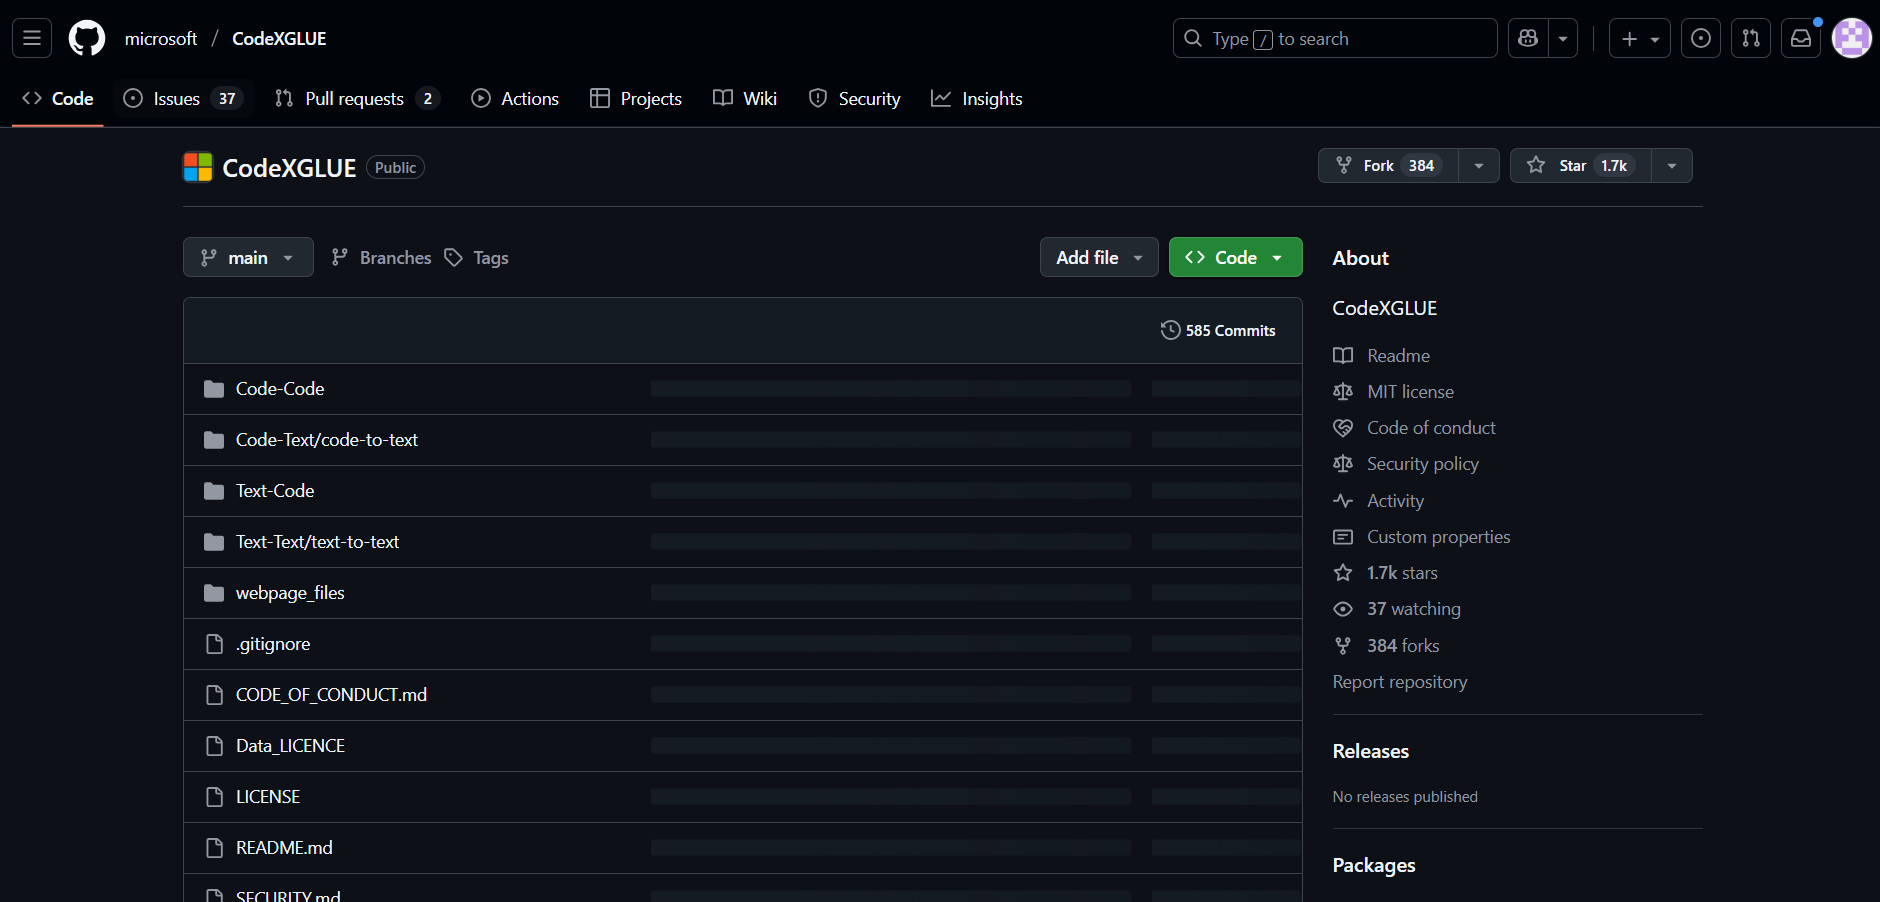Open the Add file dropdown
1880x902 pixels.
tap(1099, 257)
